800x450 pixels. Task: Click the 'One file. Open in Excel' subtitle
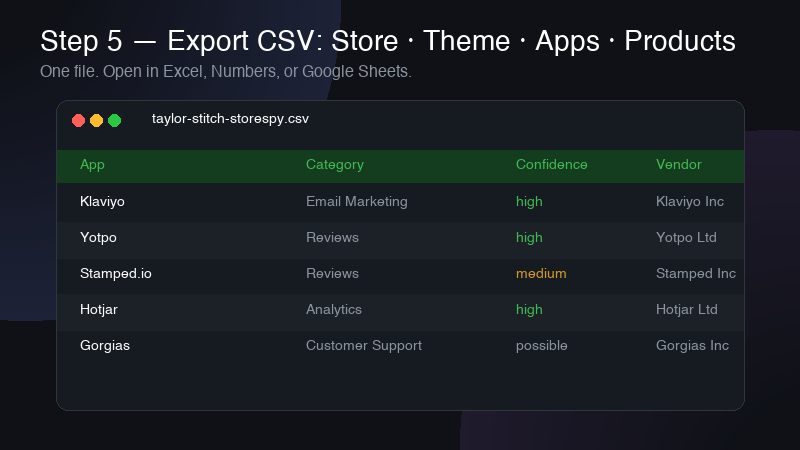[226, 71]
